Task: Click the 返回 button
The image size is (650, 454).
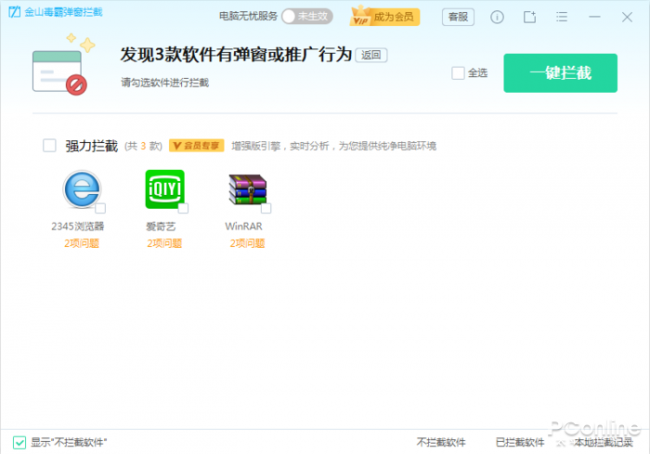Action: (371, 55)
